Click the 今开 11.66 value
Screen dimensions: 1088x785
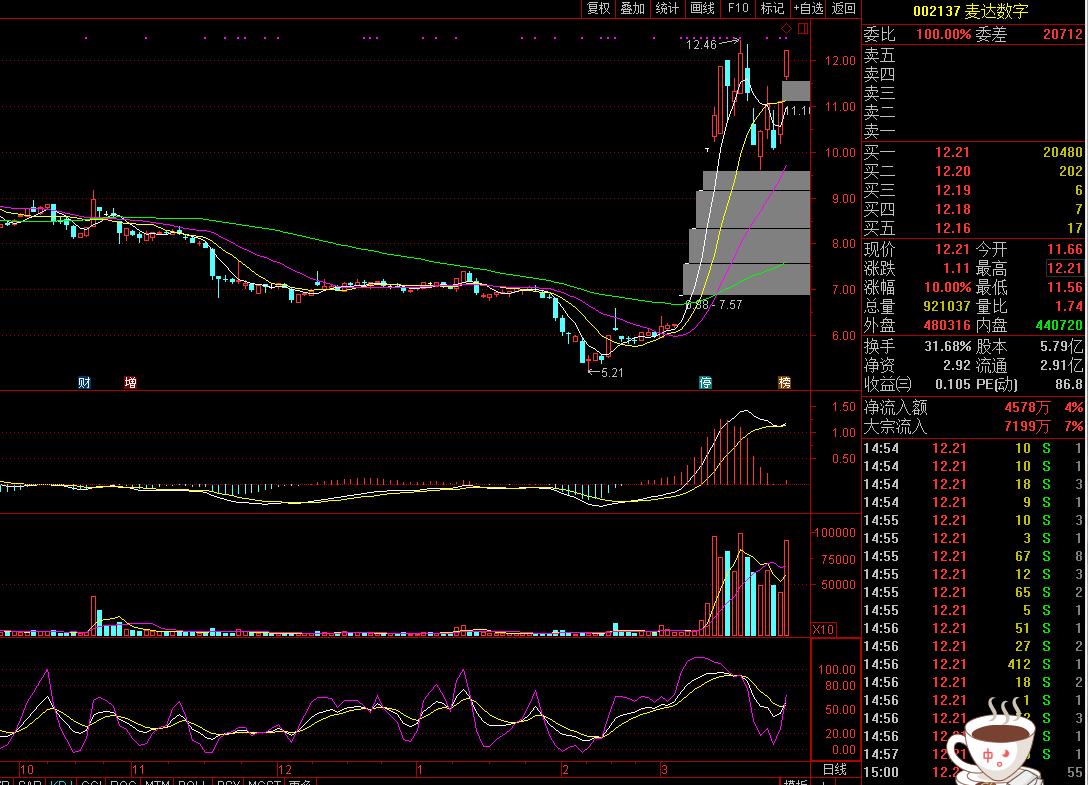(x=1064, y=249)
